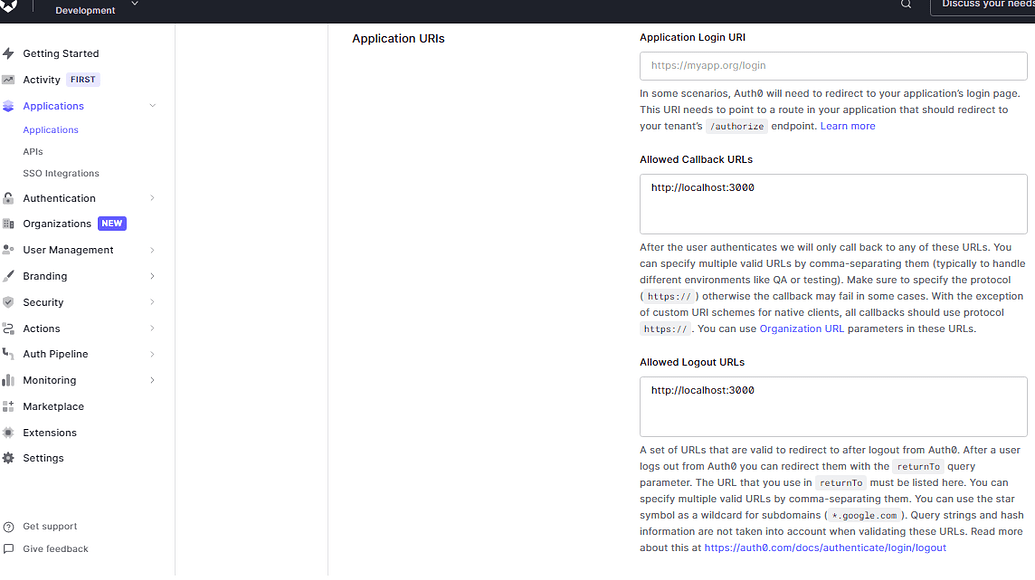Screen dimensions: 1035x580
Task: Click the Discuss your needs button
Action: [985, 5]
